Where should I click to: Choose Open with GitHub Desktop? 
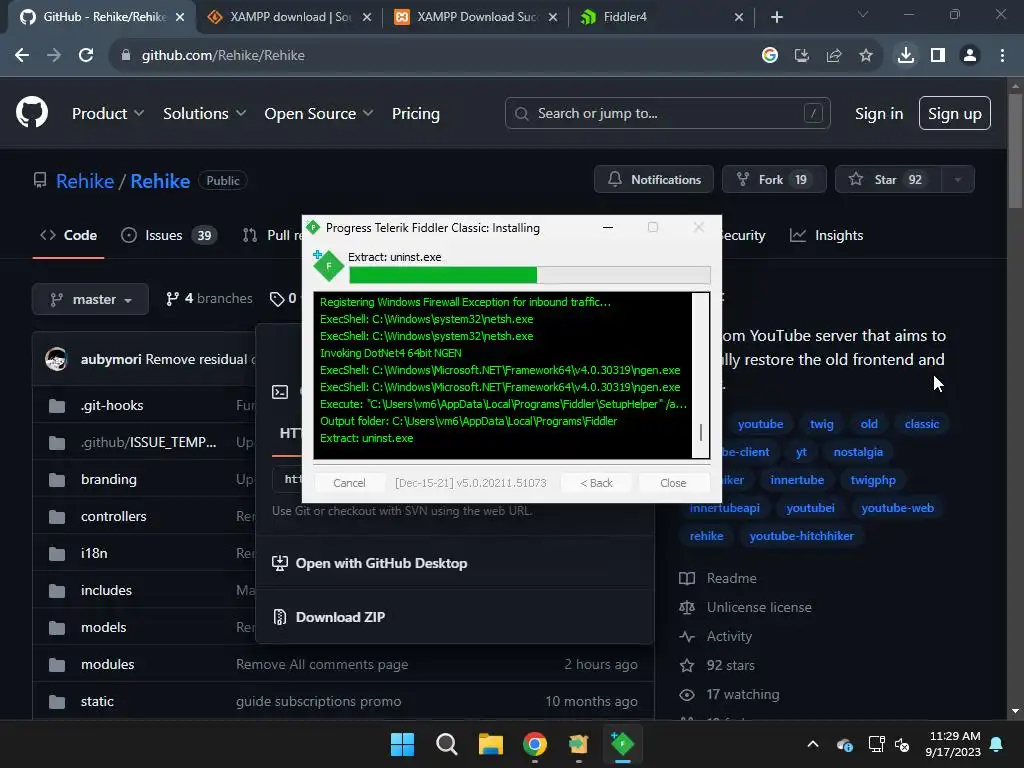(x=370, y=563)
